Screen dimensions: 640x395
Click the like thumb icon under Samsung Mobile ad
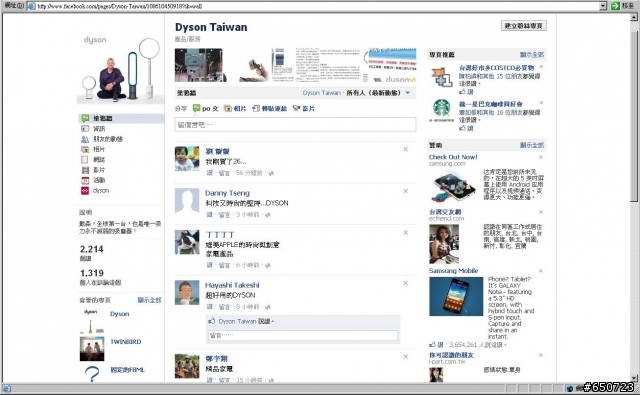tap(432, 345)
